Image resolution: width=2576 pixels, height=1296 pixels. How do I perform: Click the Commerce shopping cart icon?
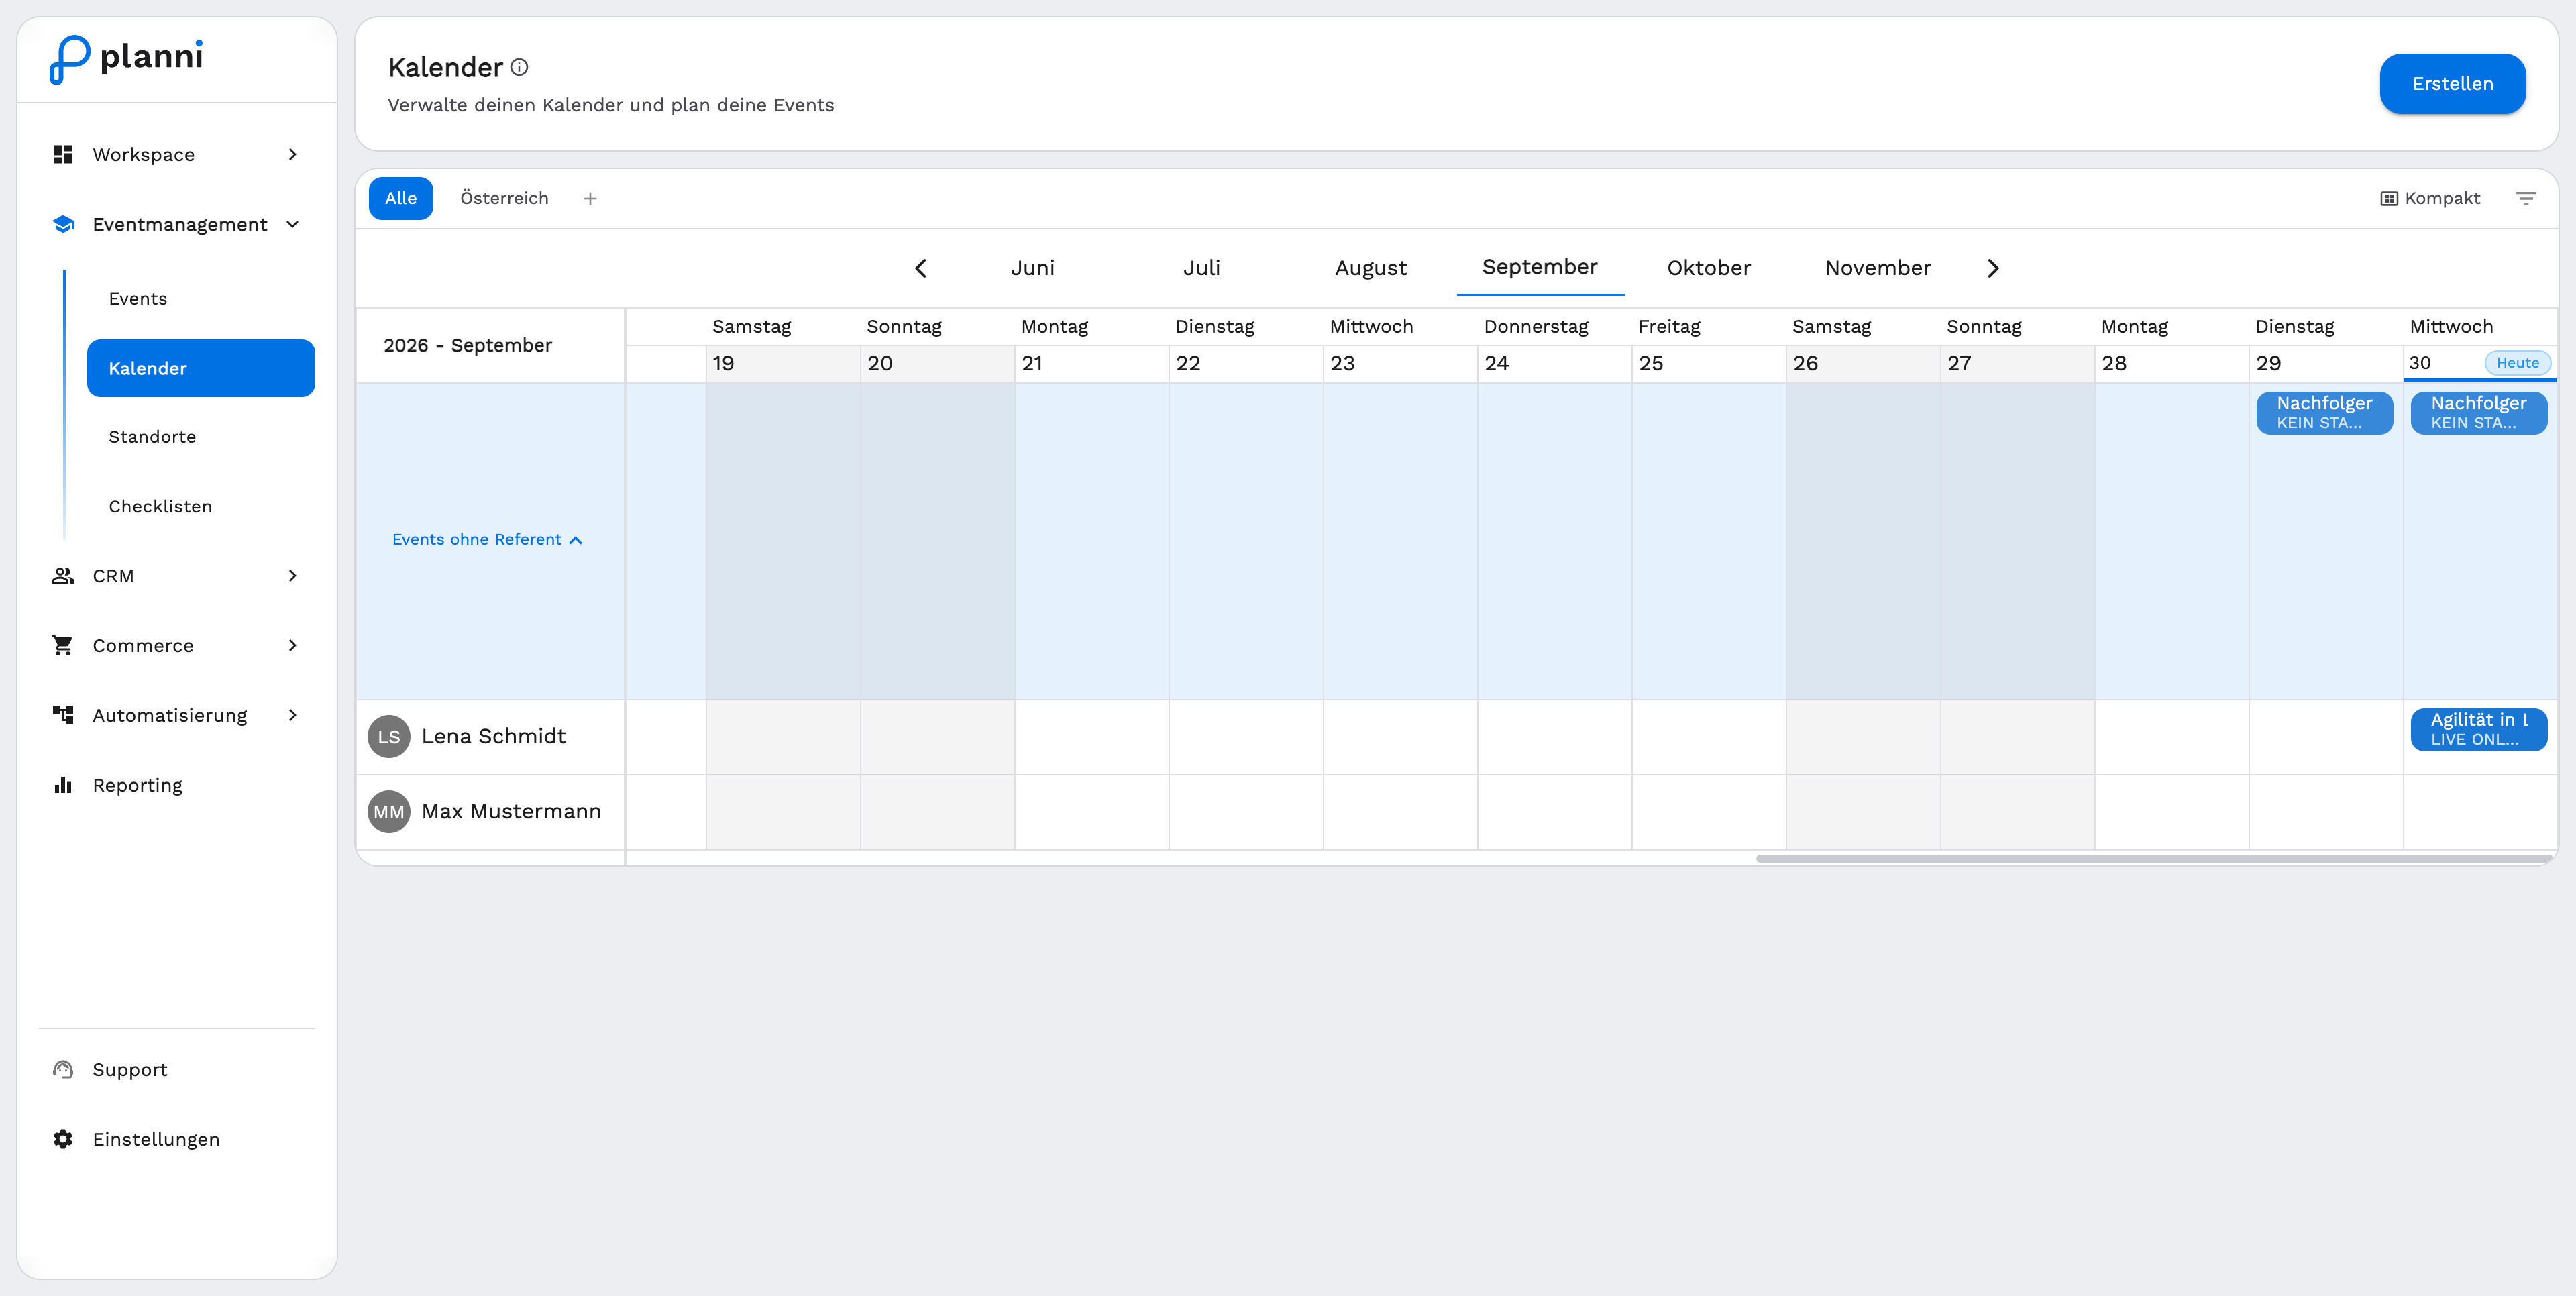point(63,645)
